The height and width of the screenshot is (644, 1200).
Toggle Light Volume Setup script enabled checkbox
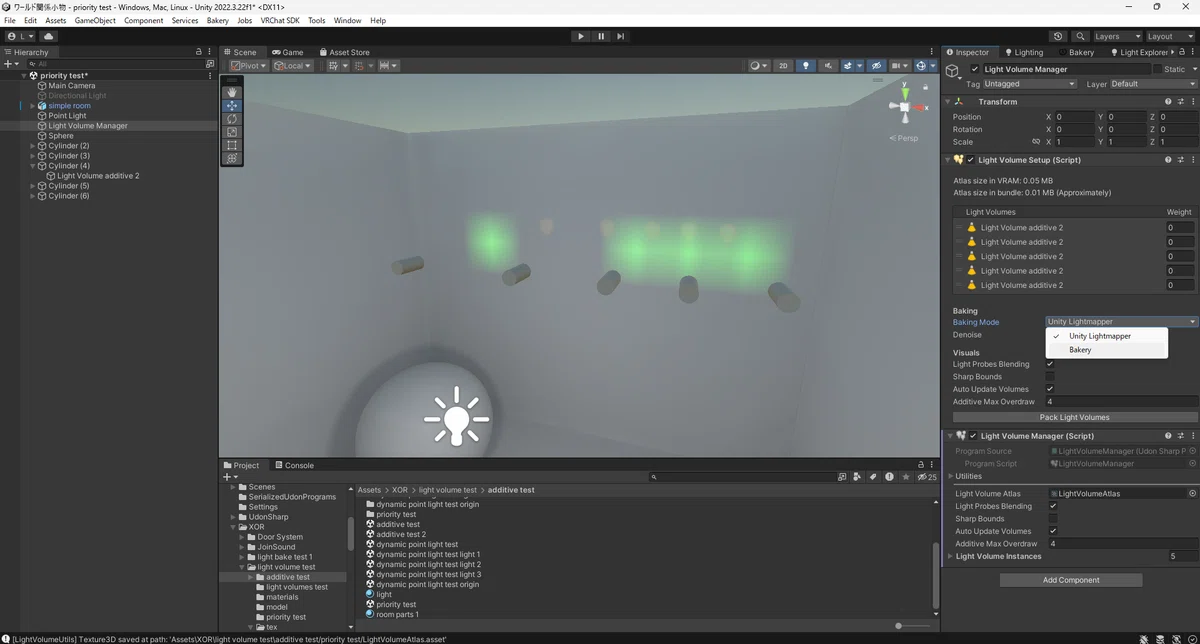(971, 160)
